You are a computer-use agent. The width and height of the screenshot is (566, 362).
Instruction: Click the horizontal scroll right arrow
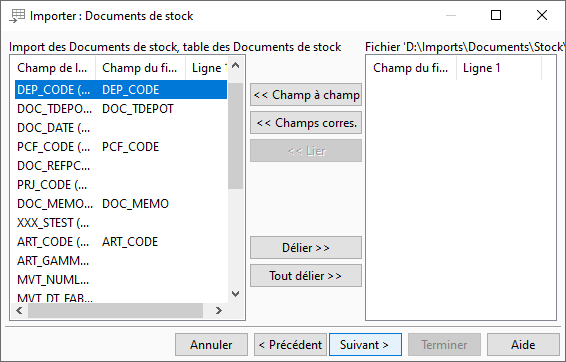point(218,310)
